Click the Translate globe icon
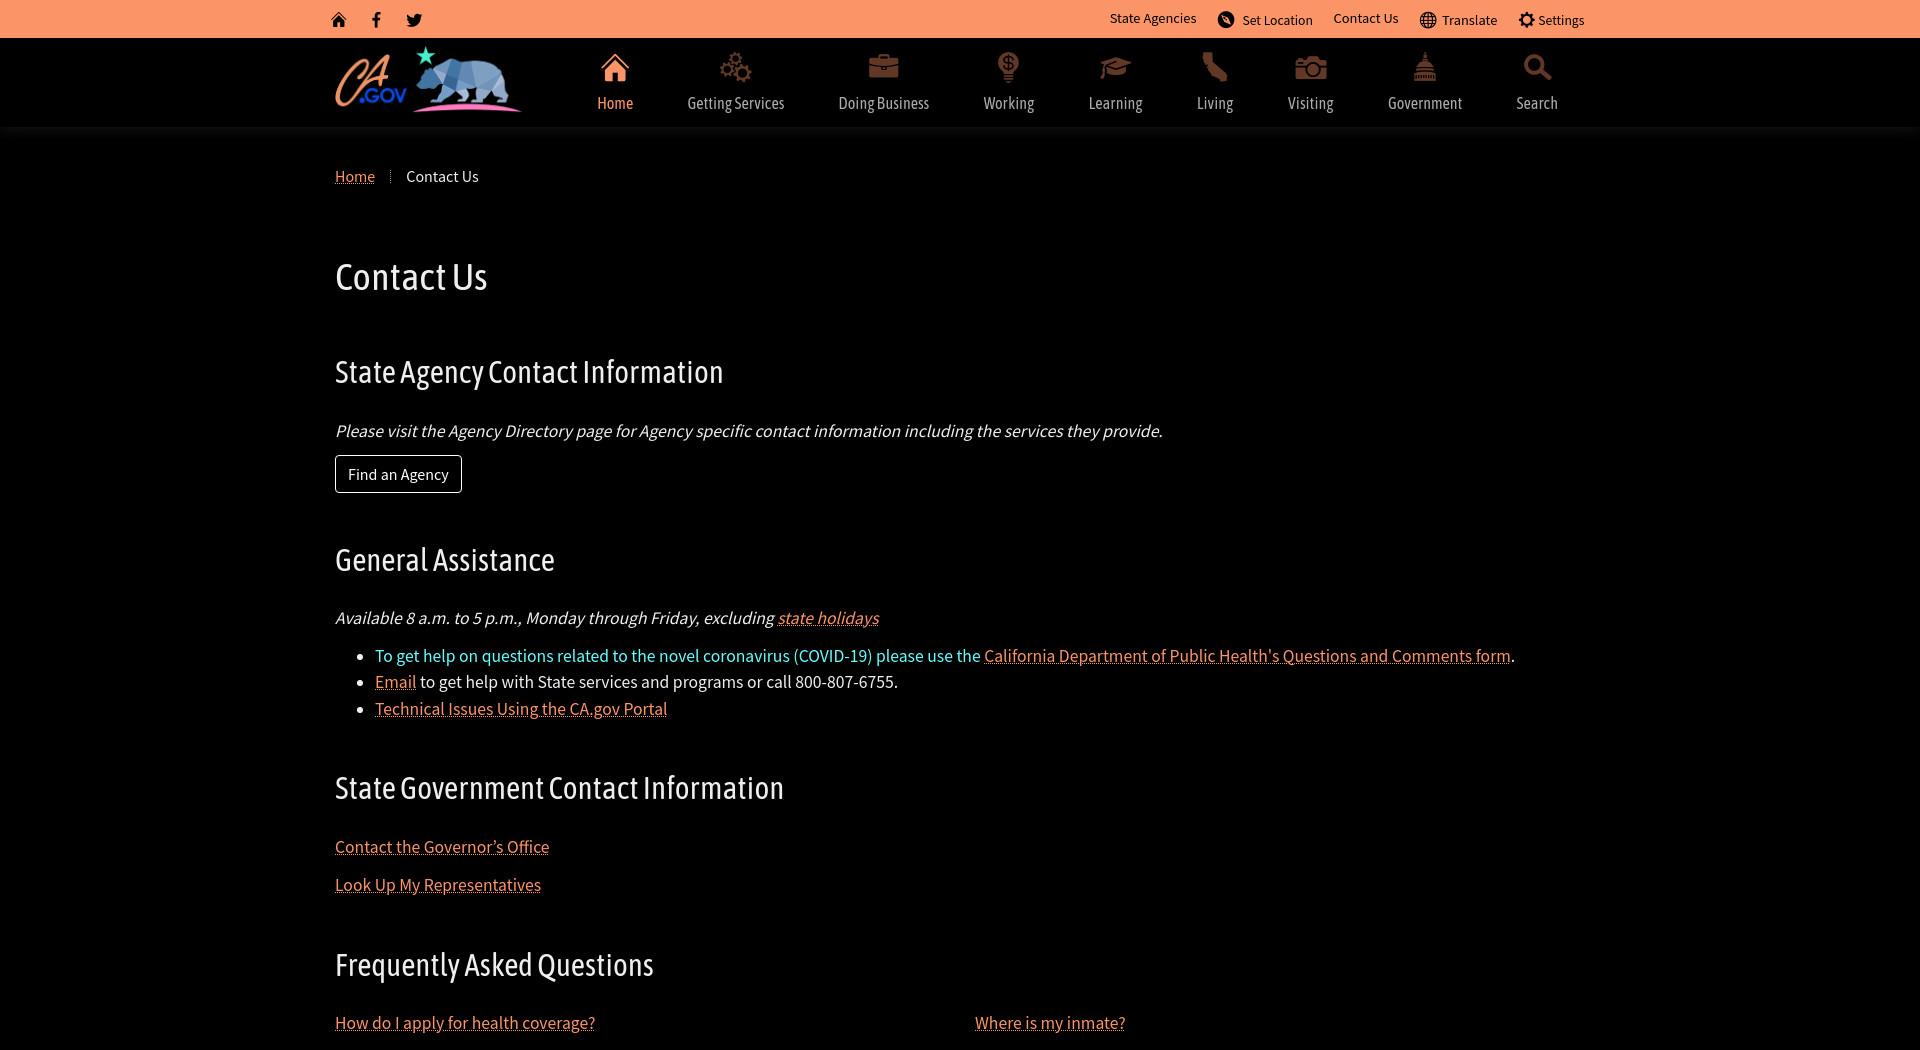Viewport: 1920px width, 1050px height. [1428, 20]
